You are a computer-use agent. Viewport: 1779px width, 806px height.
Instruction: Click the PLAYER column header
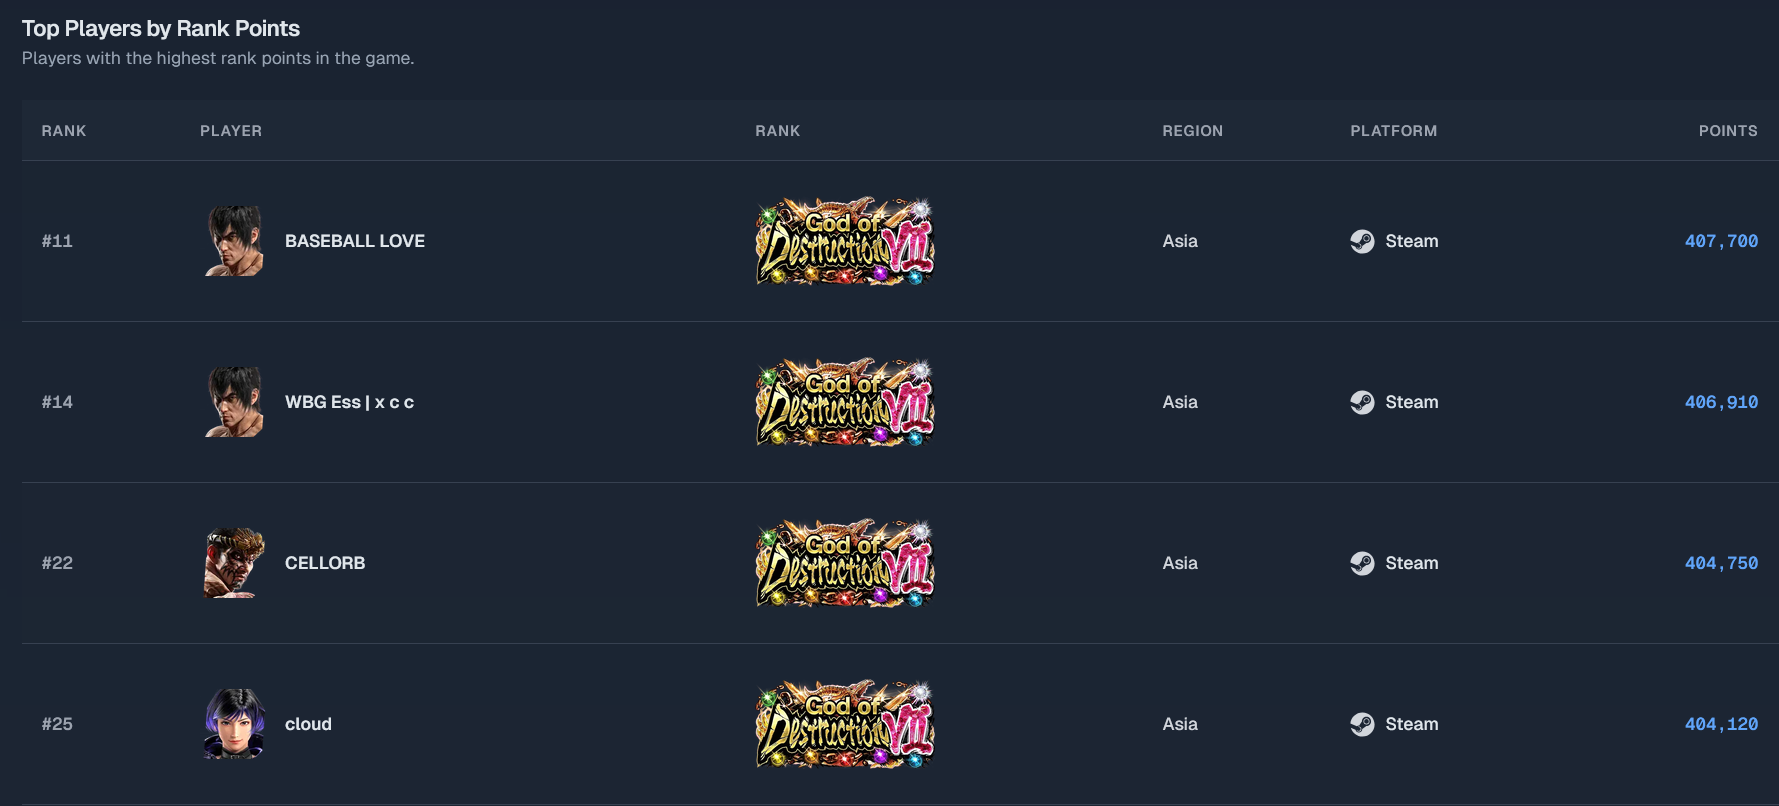click(x=231, y=131)
